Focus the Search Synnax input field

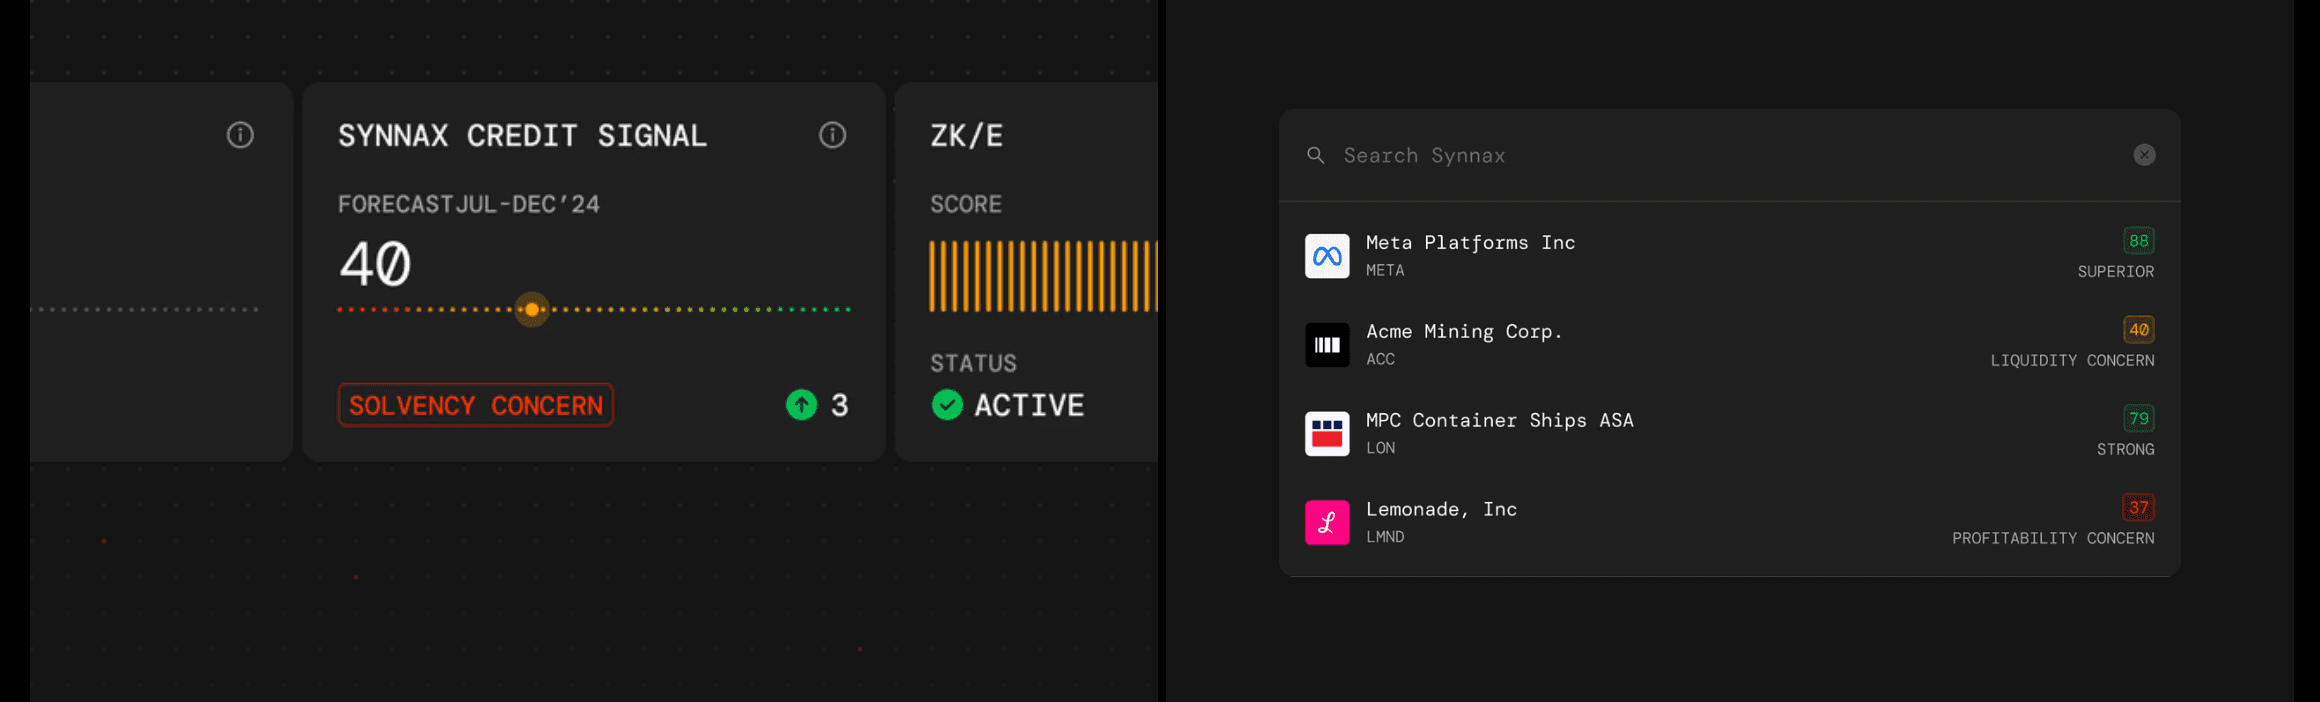(1700, 156)
